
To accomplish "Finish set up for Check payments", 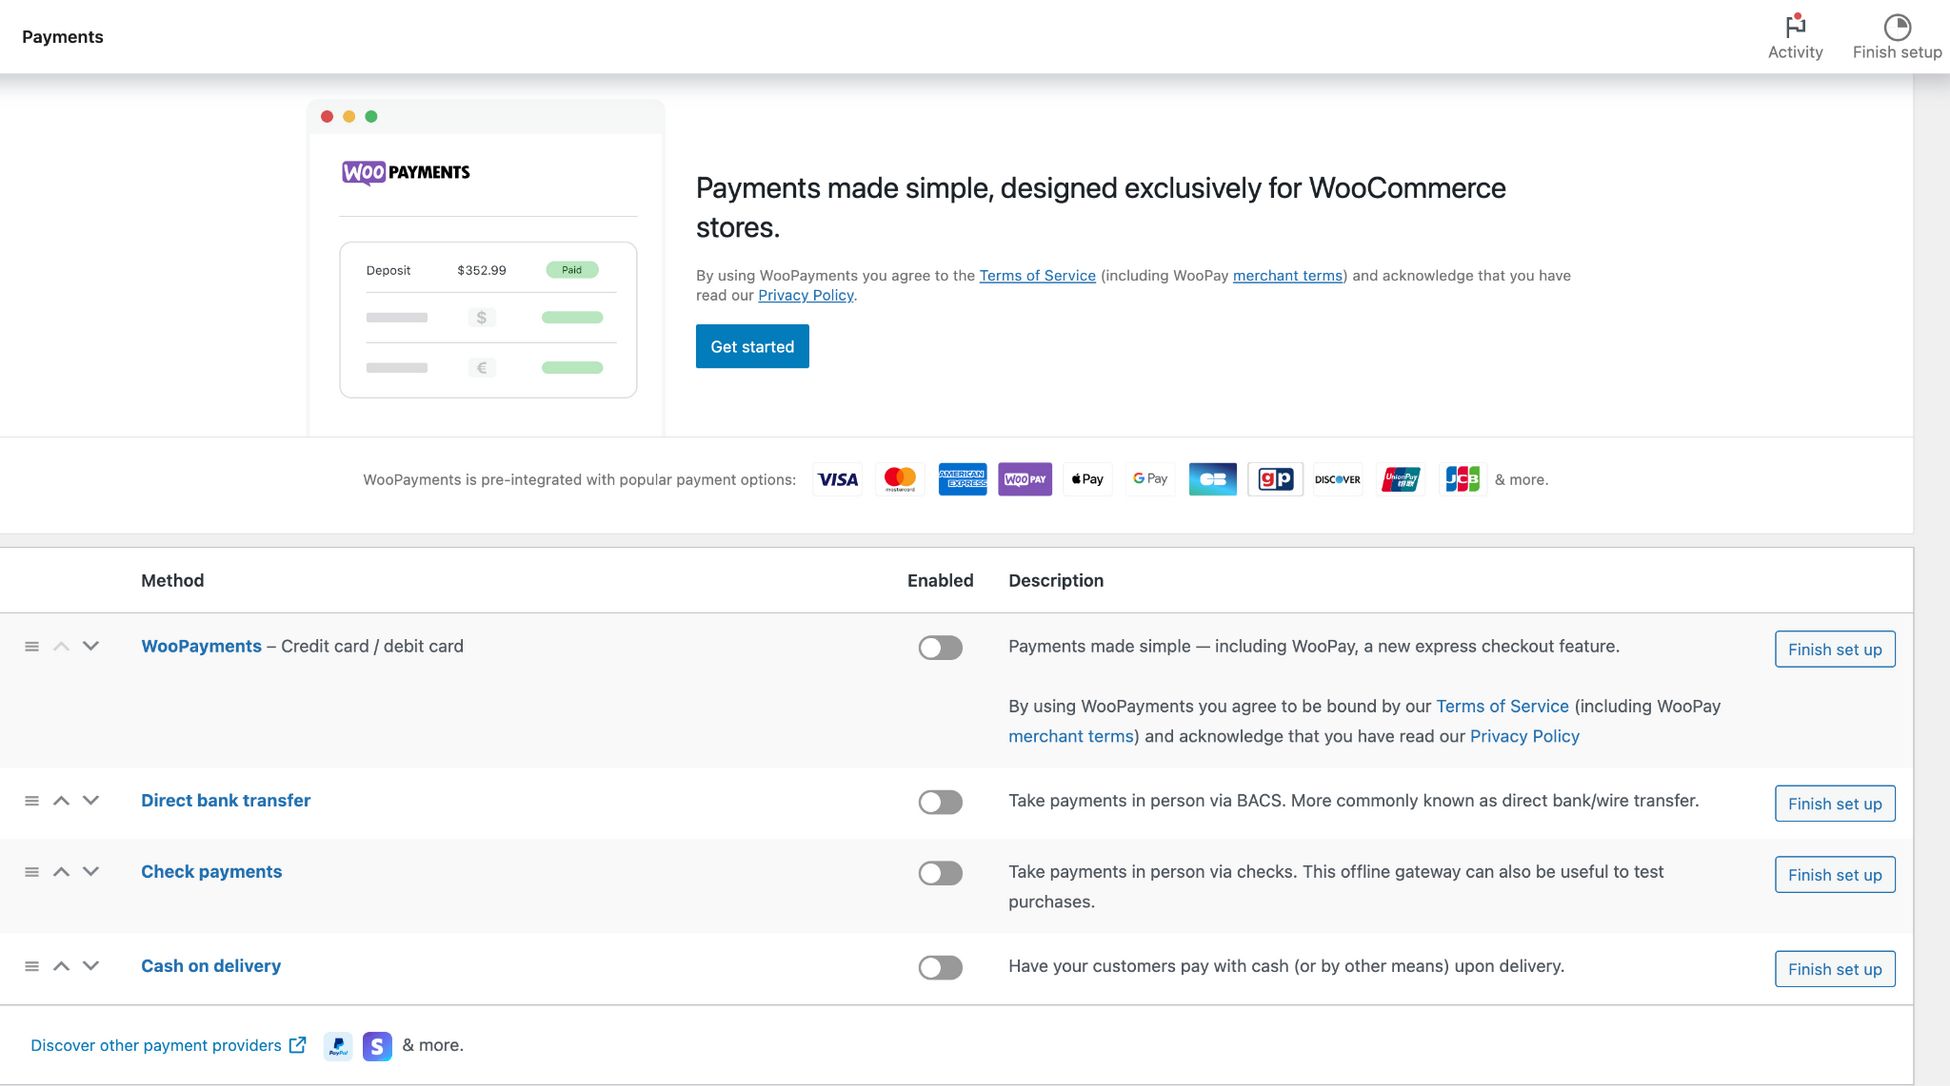I will click(1834, 874).
